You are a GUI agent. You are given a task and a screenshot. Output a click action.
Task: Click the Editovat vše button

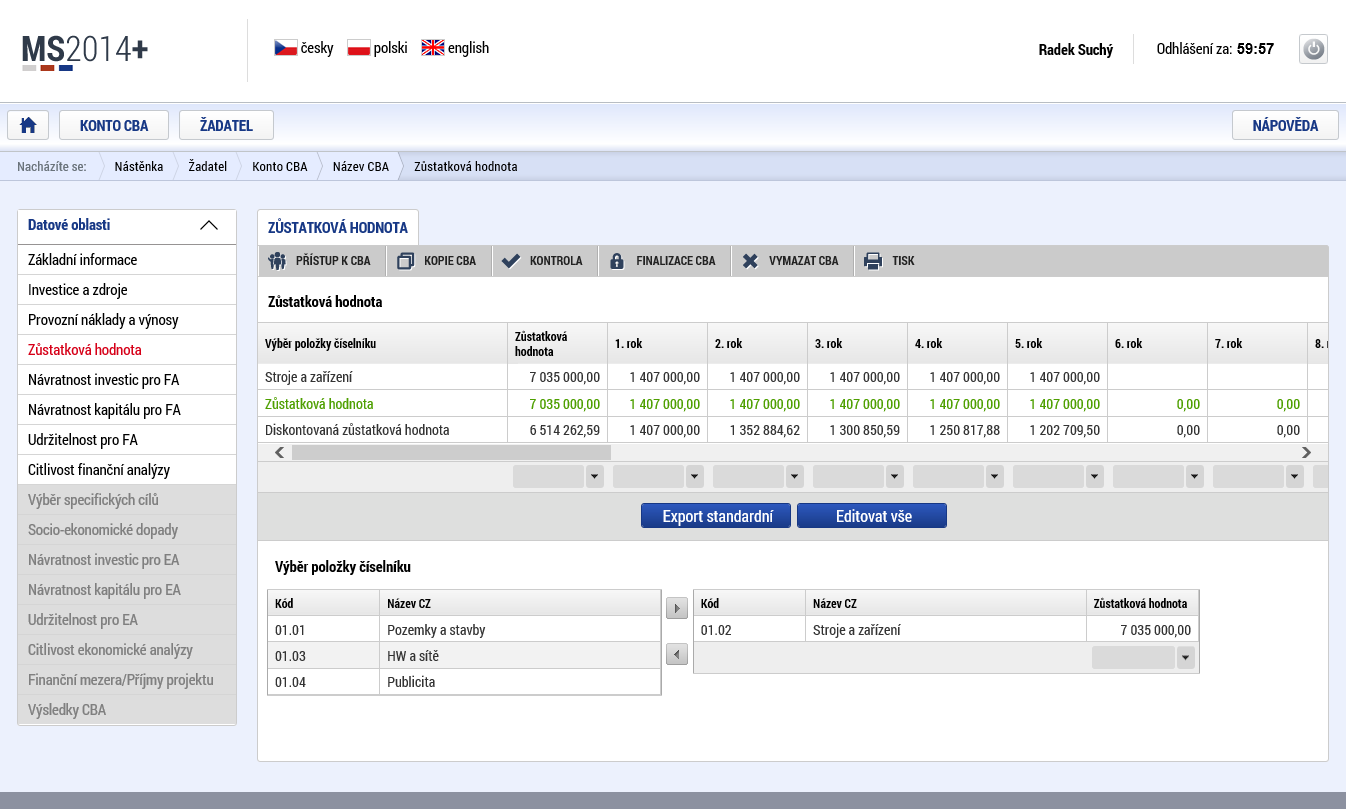click(x=872, y=516)
